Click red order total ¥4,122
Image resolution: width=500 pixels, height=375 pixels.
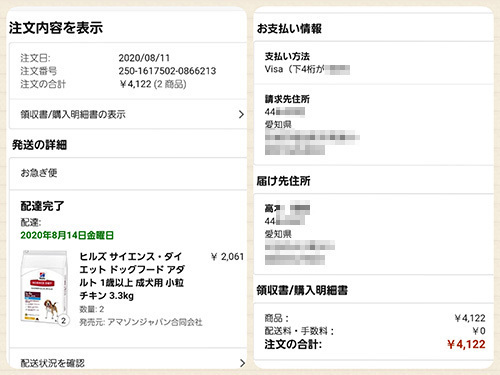coord(466,344)
